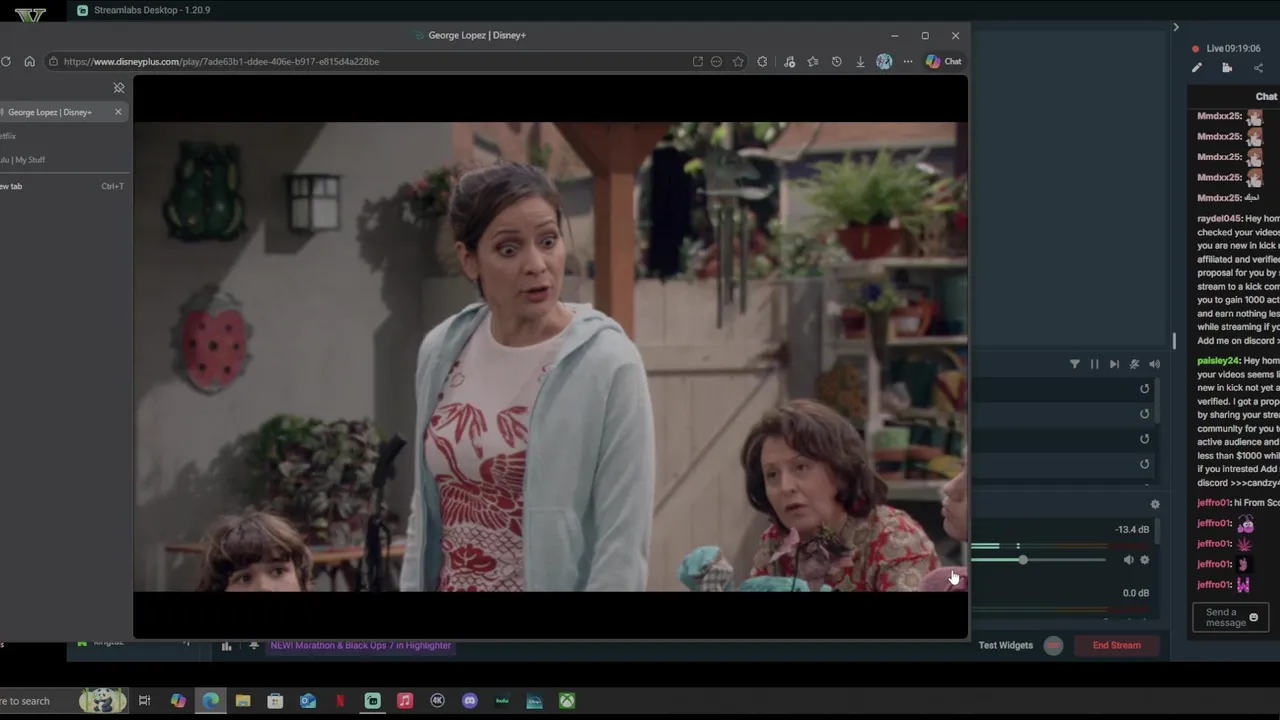Open the -13.4 dB source settings gear
This screenshot has width=1280, height=720.
1145,560
